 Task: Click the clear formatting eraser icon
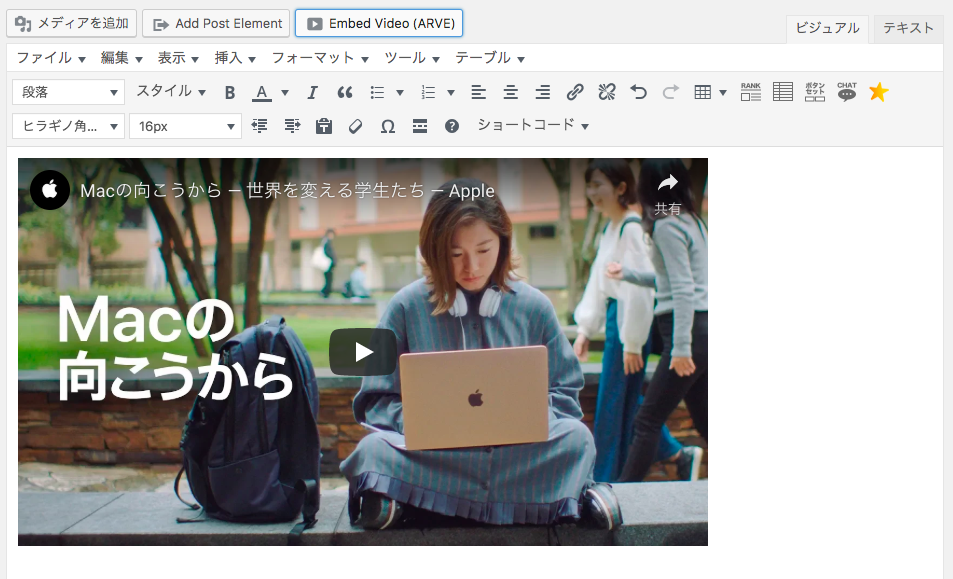click(x=356, y=126)
